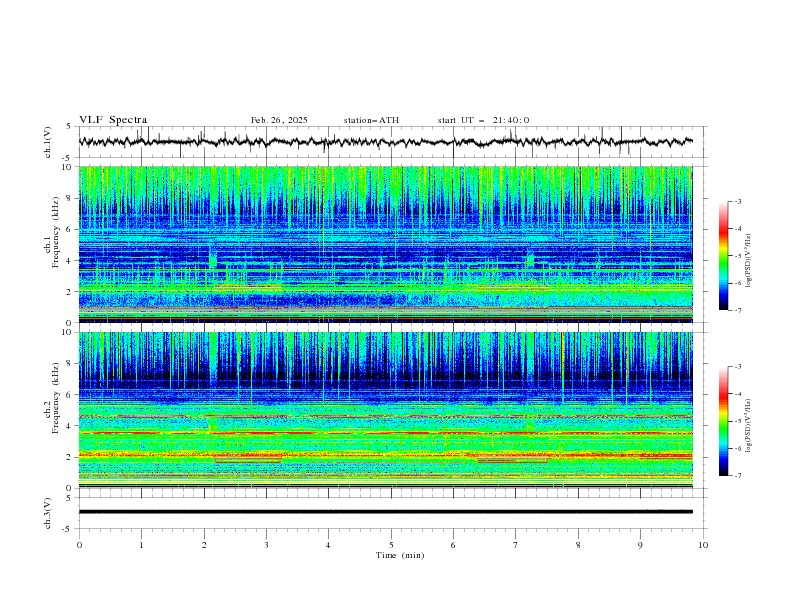
Task: Click the ch.2 "Frequency (kHz)" axis label
Action: [x=56, y=397]
